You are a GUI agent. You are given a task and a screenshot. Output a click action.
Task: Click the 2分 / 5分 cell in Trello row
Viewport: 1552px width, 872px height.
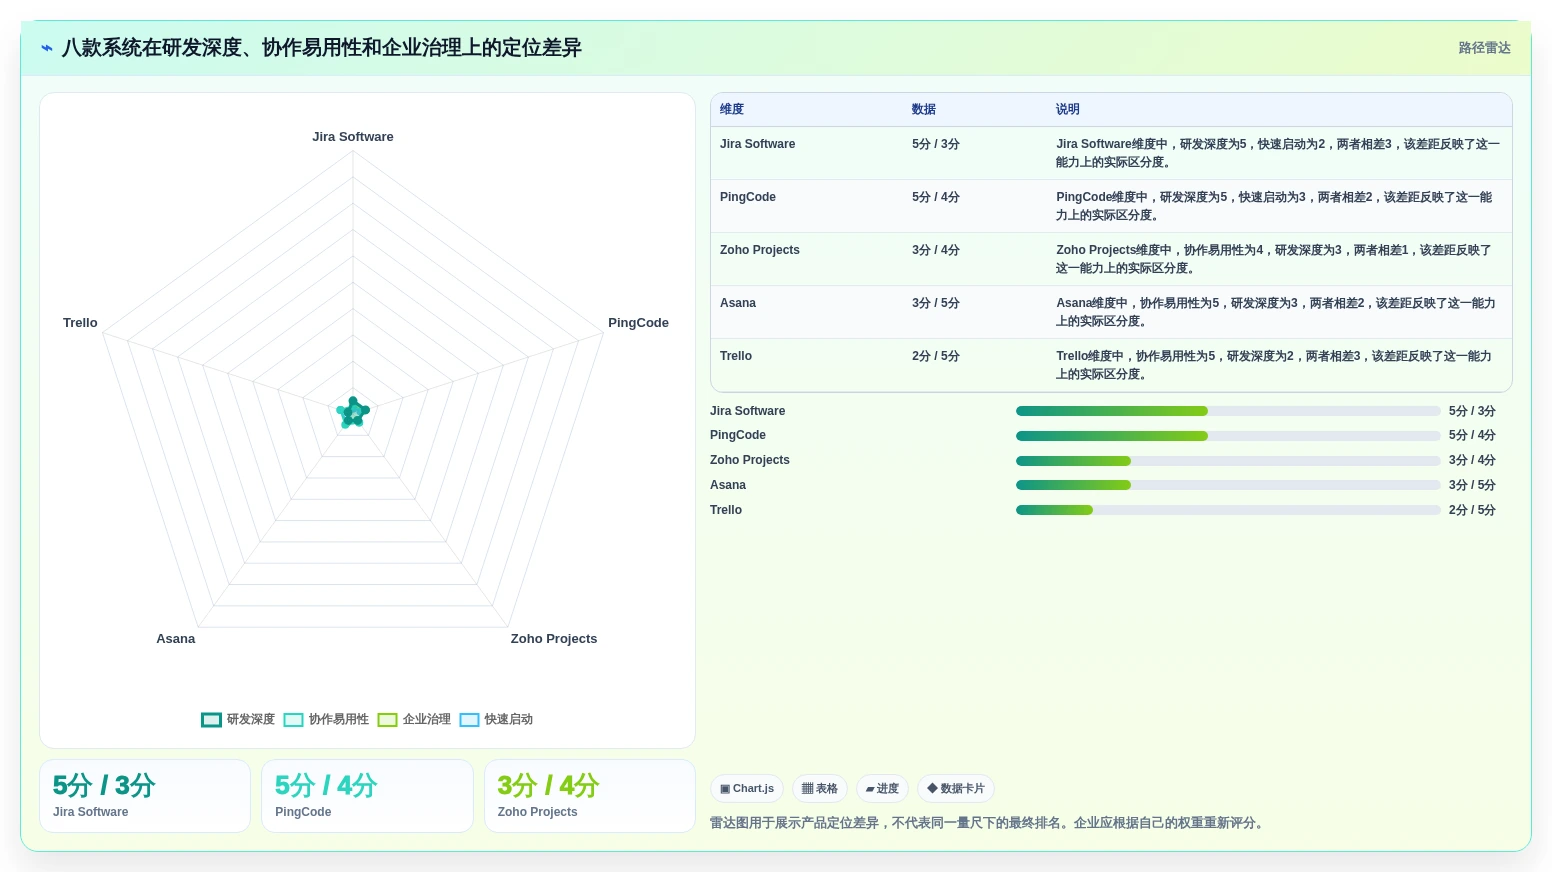[936, 356]
